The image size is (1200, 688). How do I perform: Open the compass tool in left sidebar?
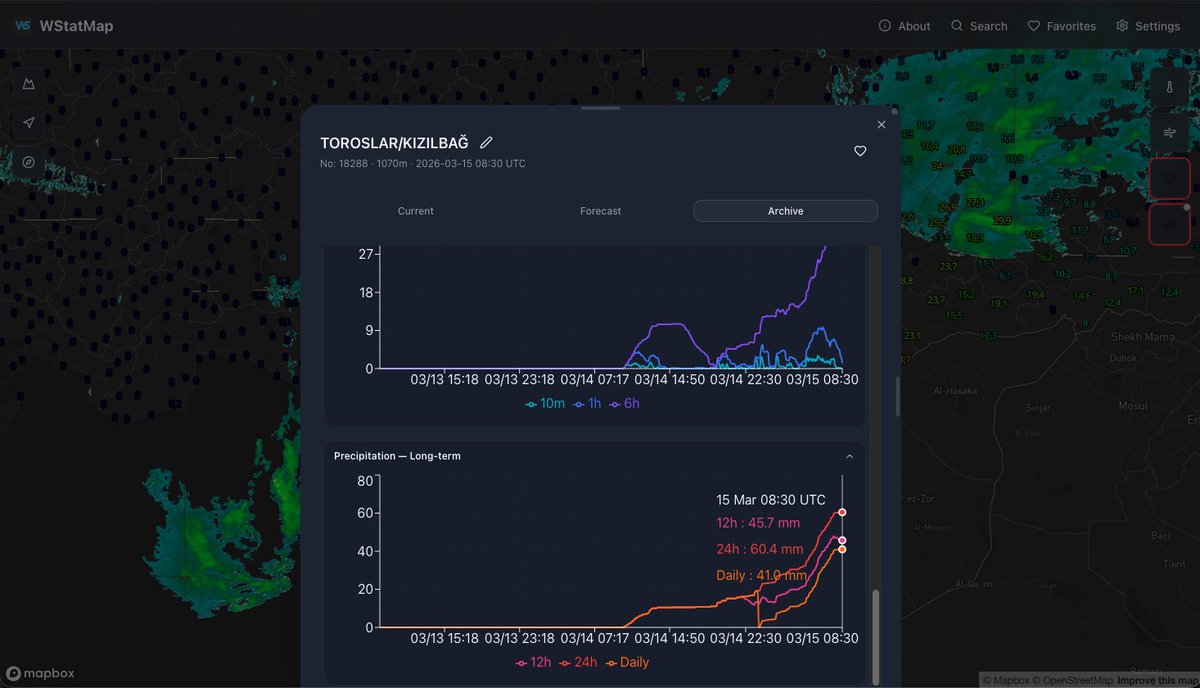click(28, 161)
